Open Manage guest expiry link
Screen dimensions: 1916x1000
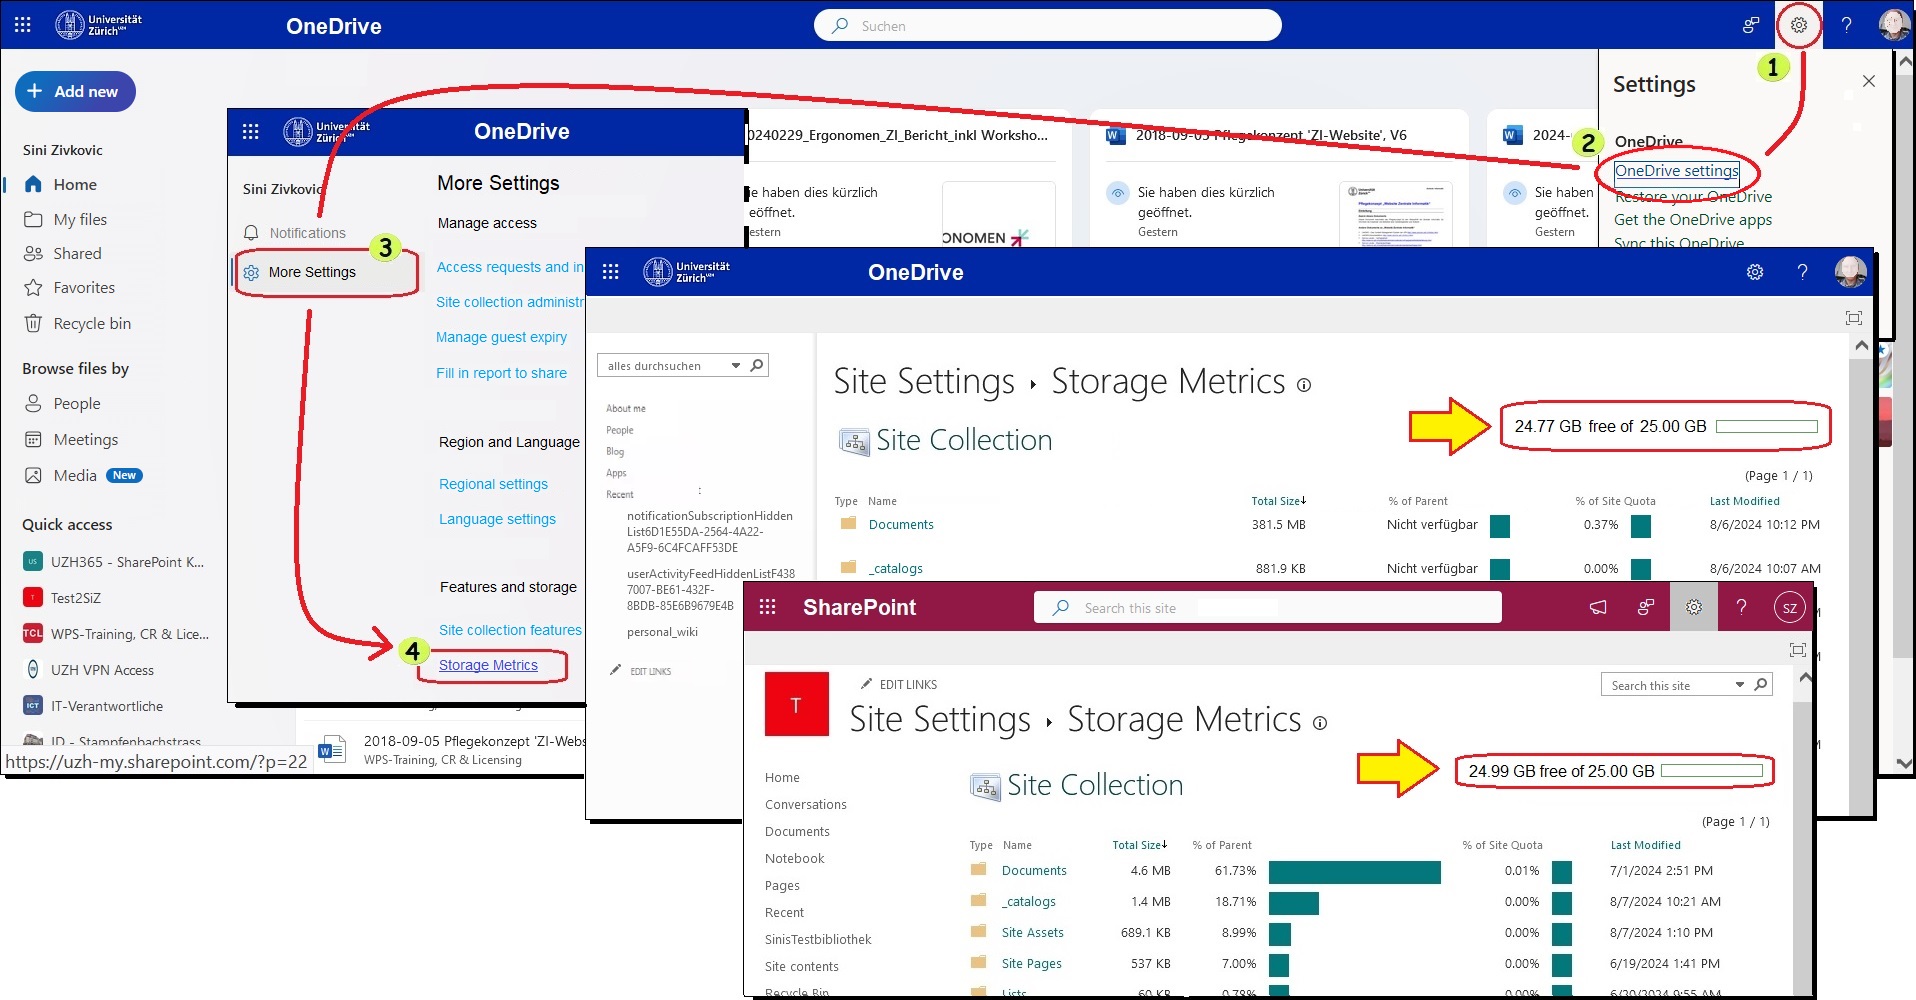[x=501, y=337]
